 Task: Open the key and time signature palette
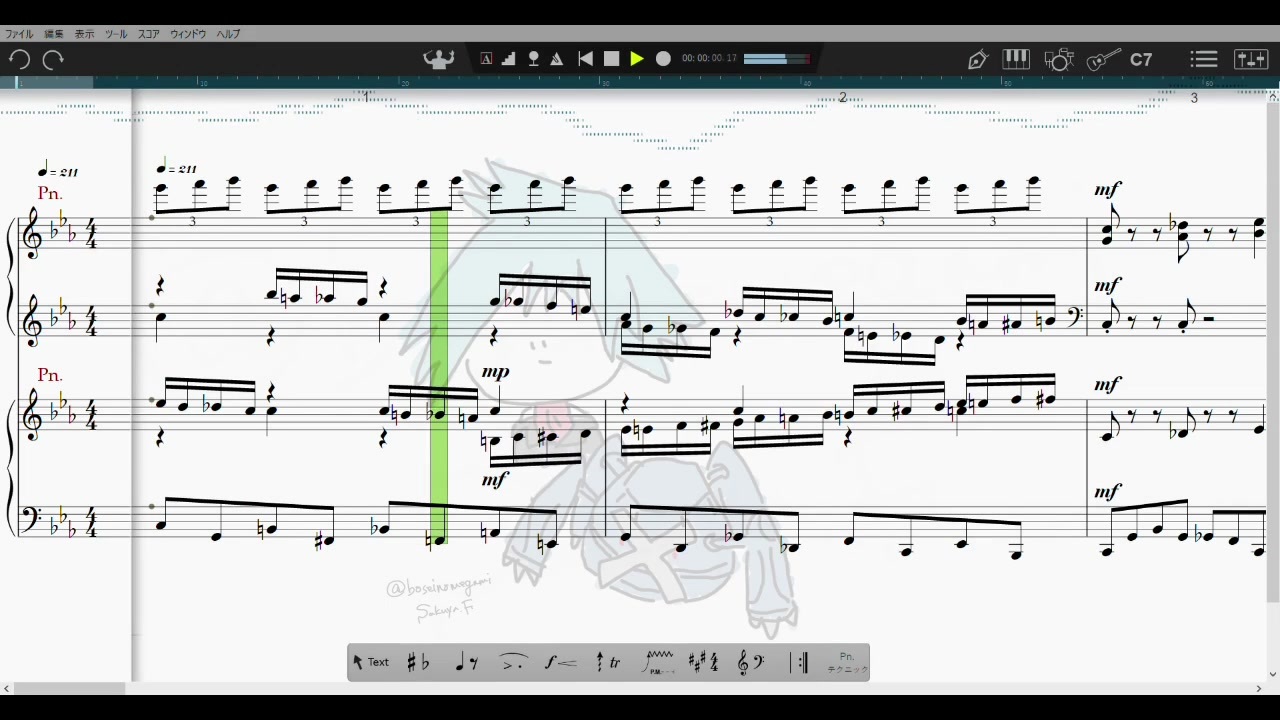pyautogui.click(x=704, y=662)
